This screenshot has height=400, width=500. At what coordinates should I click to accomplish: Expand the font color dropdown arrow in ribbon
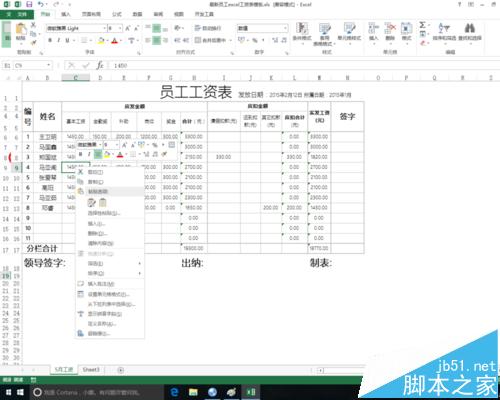[x=121, y=40]
